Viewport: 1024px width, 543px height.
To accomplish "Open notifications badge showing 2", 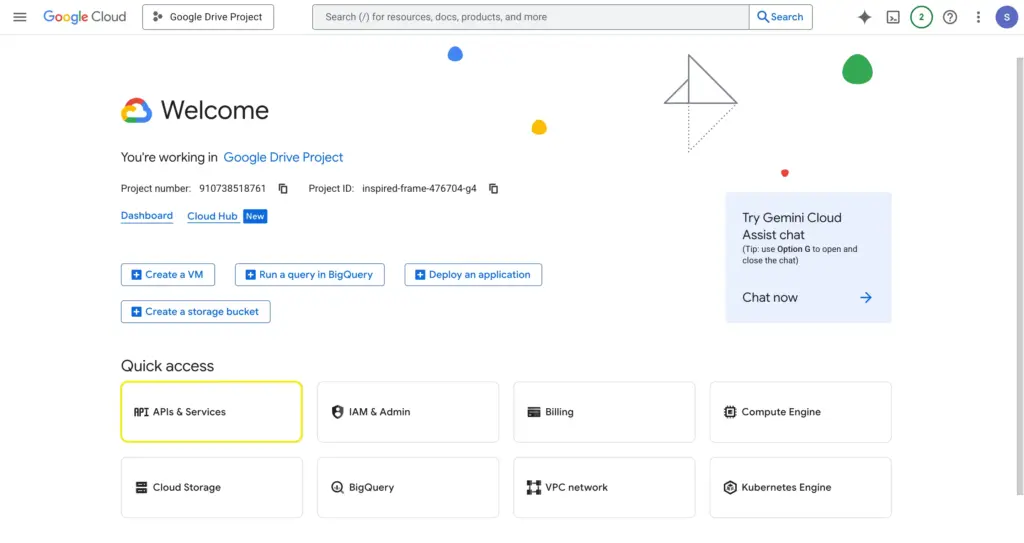I will coord(921,17).
